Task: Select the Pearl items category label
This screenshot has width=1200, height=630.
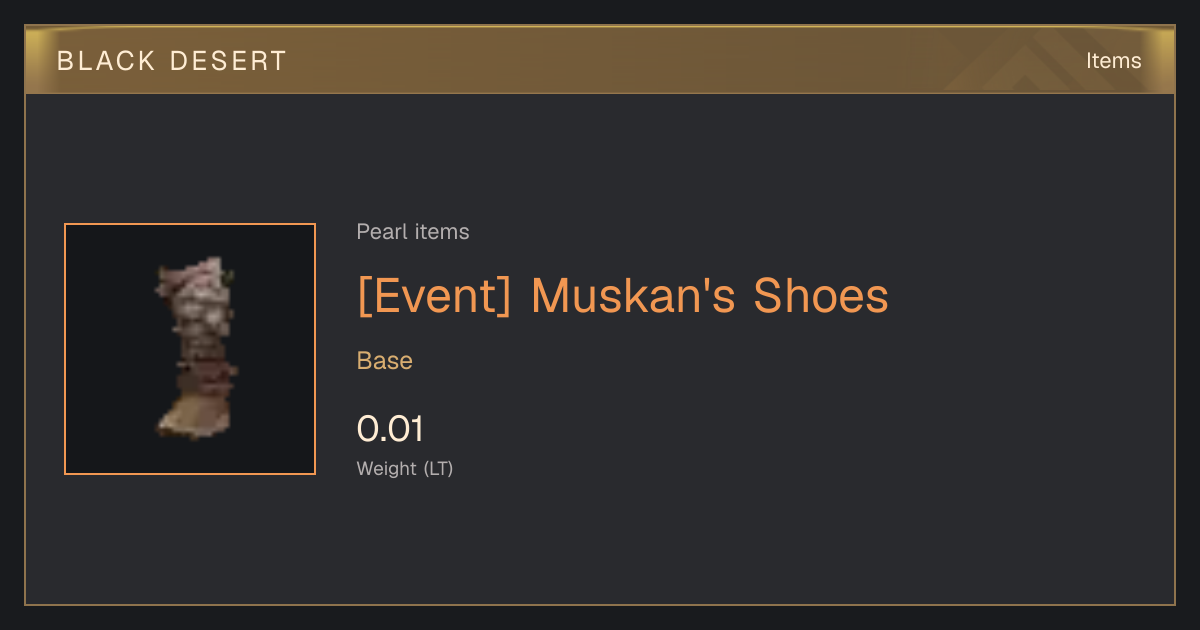Action: [413, 232]
